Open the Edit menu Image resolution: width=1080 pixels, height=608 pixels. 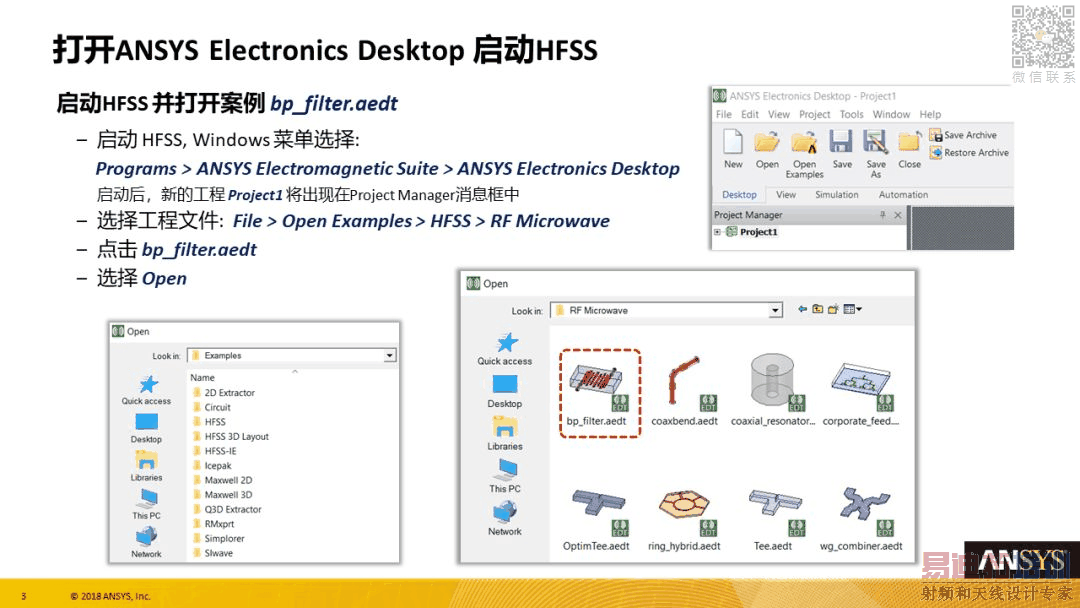pyautogui.click(x=749, y=114)
